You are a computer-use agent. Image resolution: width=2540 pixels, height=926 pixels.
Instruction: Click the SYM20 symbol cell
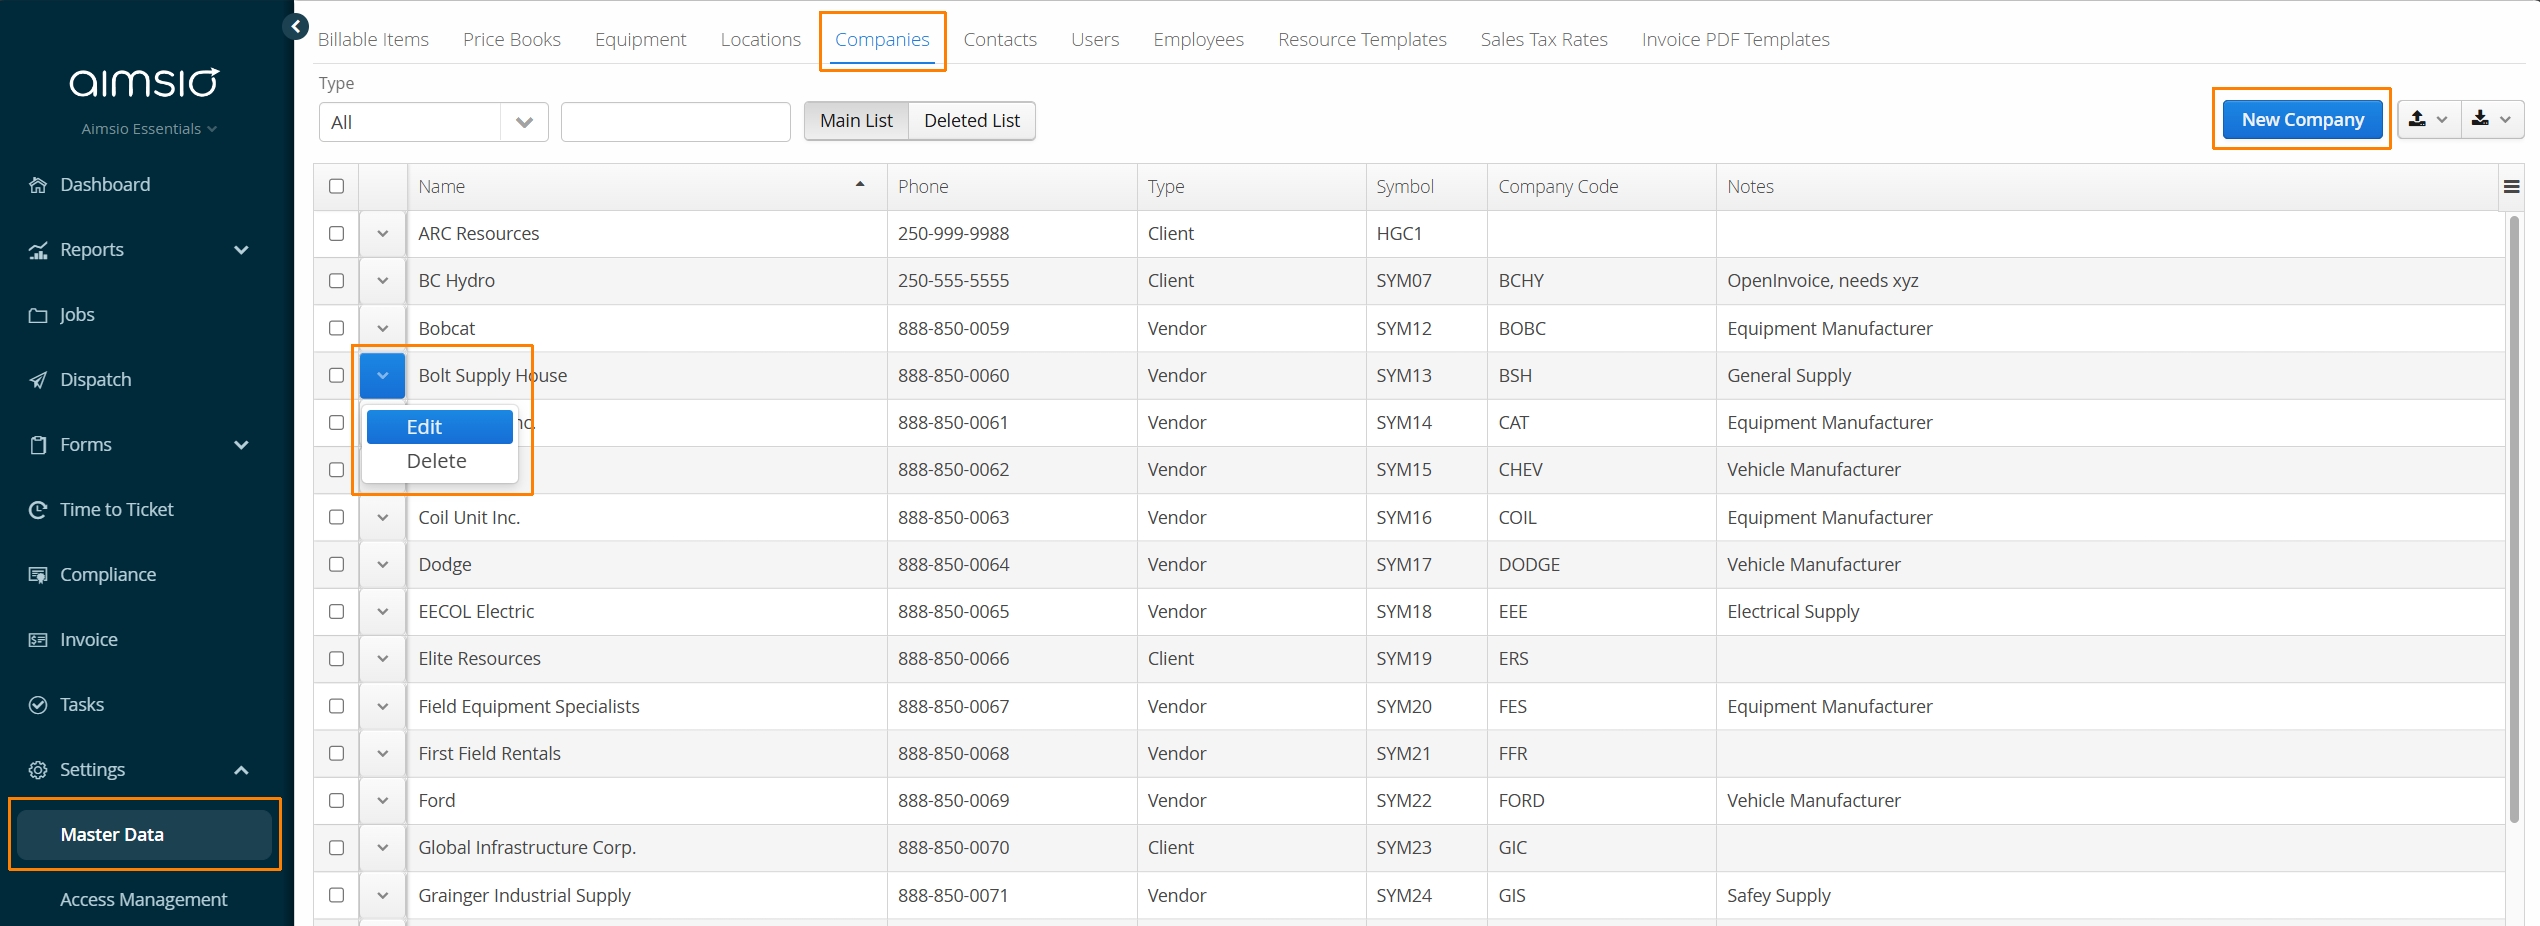[x=1426, y=706]
